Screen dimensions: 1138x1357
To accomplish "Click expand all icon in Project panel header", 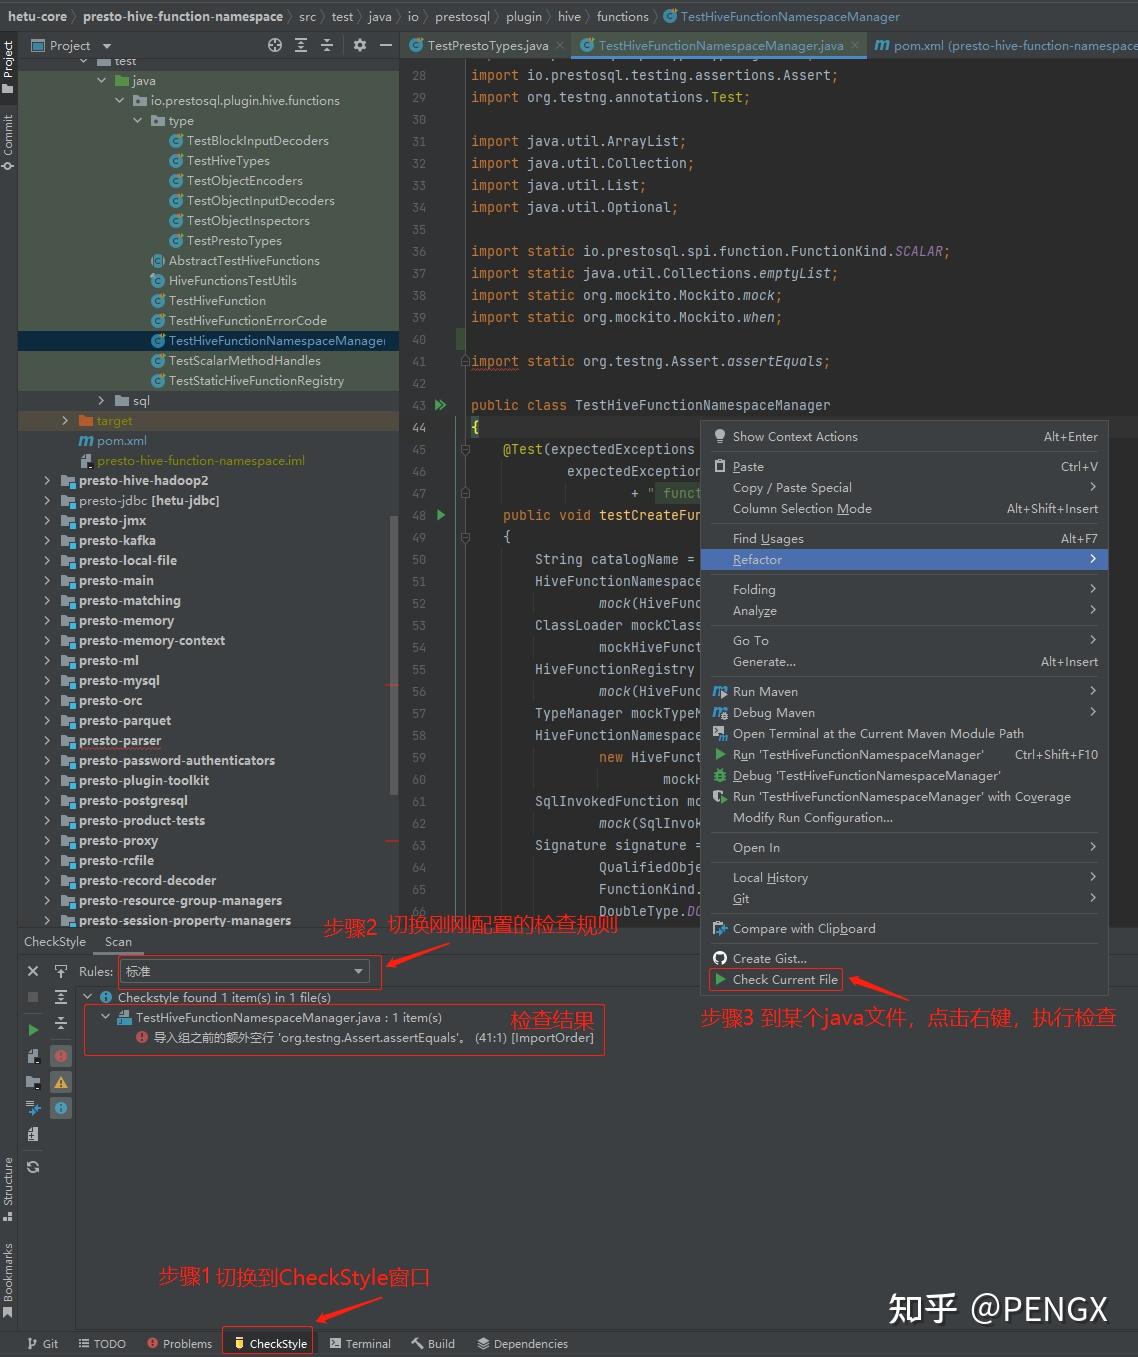I will click(301, 45).
